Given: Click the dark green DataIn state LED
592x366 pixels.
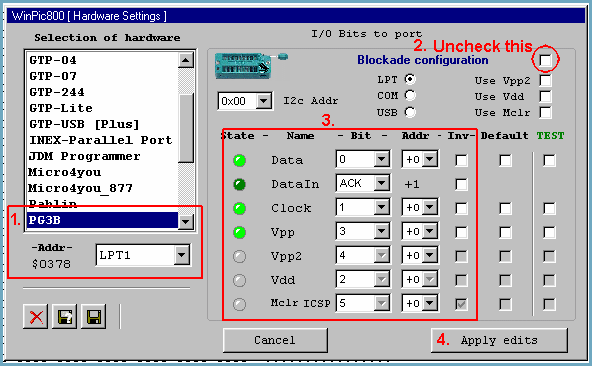Looking at the screenshot, I should pyautogui.click(x=239, y=184).
